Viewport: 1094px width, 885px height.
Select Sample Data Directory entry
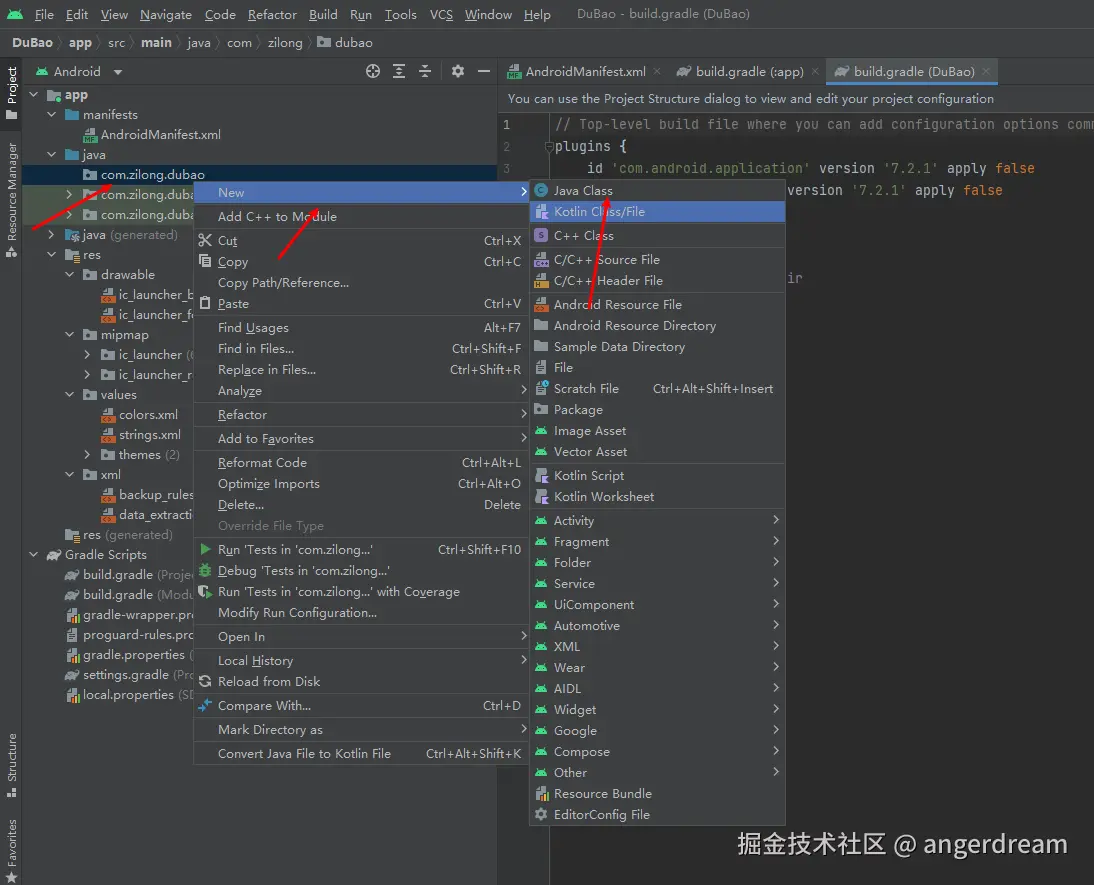click(657, 347)
